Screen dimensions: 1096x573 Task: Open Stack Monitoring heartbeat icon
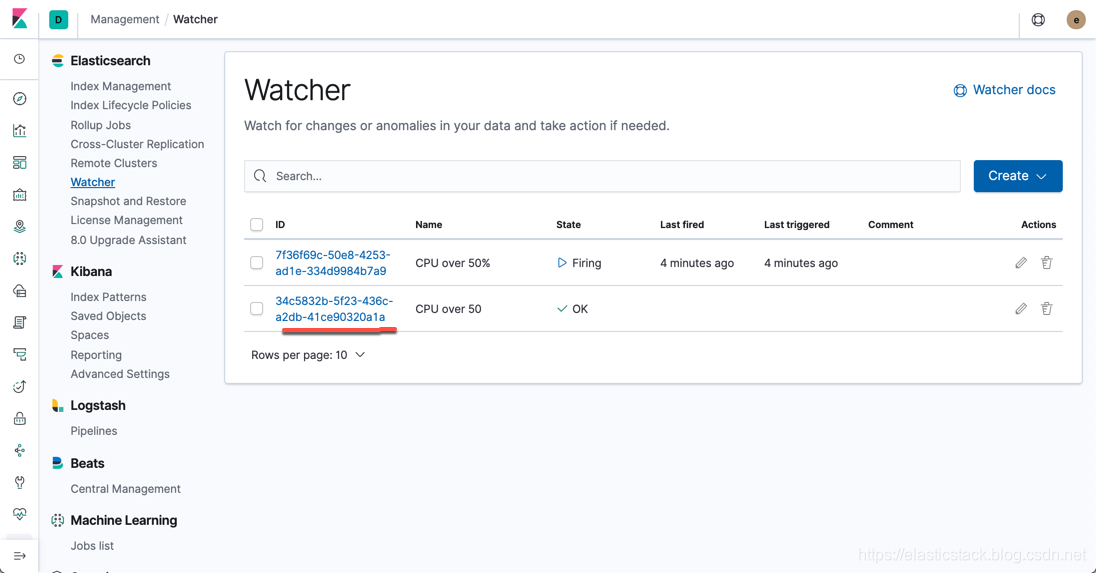click(x=20, y=514)
